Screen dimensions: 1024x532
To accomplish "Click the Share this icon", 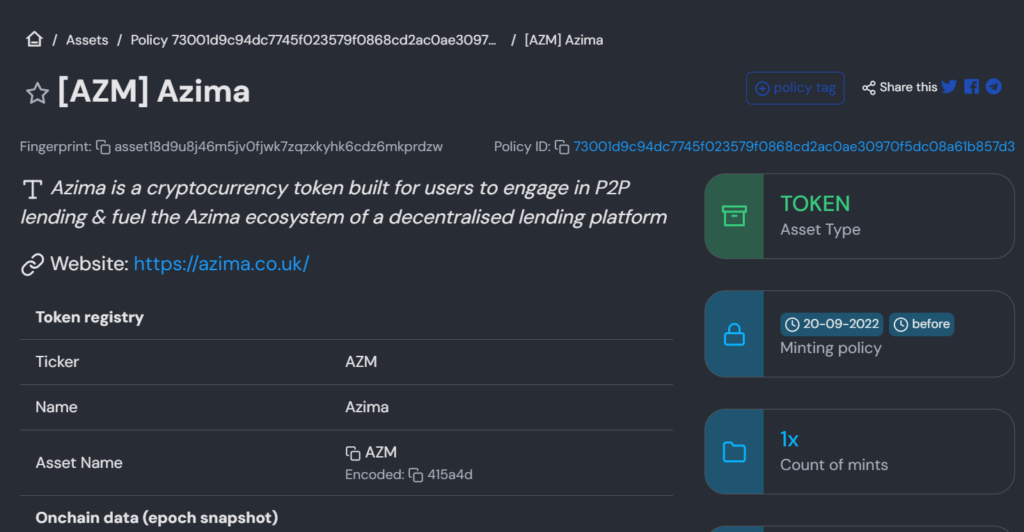I will [x=869, y=88].
